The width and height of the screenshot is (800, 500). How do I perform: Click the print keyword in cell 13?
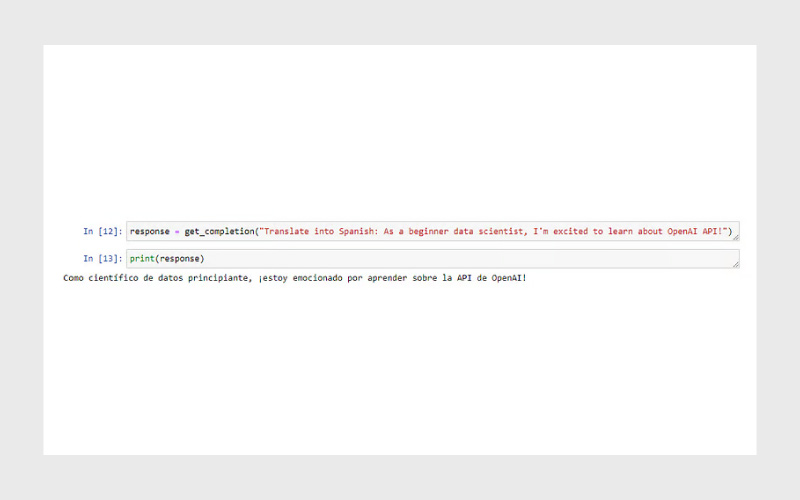142,259
